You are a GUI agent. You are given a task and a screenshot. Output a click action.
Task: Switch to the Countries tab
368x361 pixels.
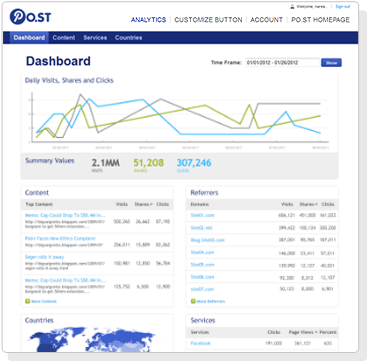tap(128, 38)
